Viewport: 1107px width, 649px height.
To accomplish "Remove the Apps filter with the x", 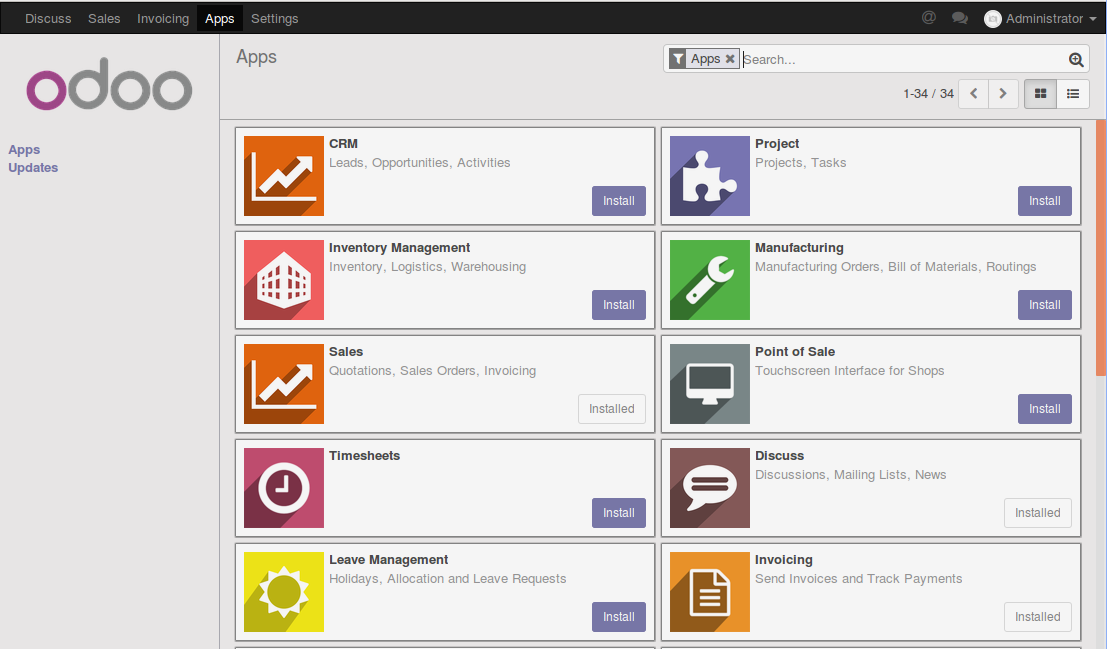I will [730, 59].
